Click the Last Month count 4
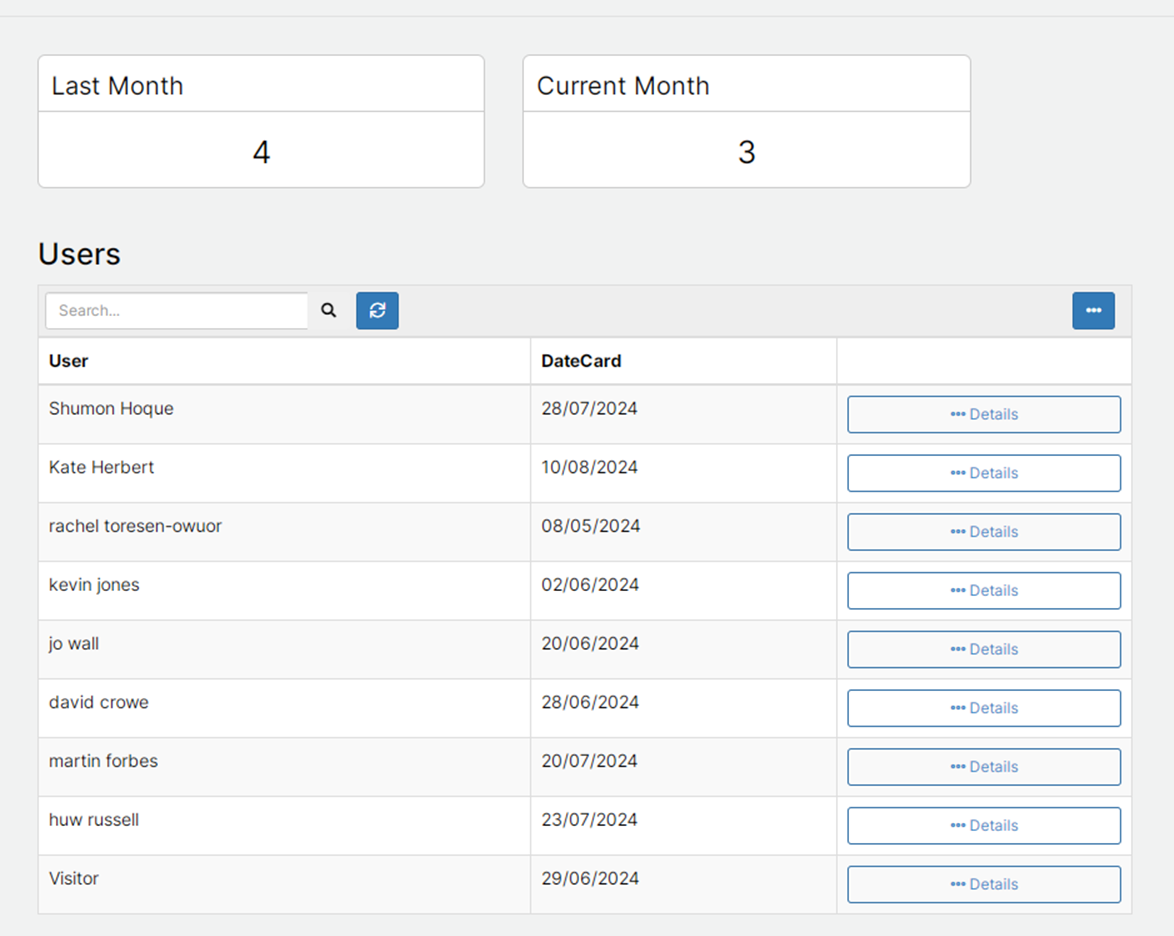 click(261, 152)
